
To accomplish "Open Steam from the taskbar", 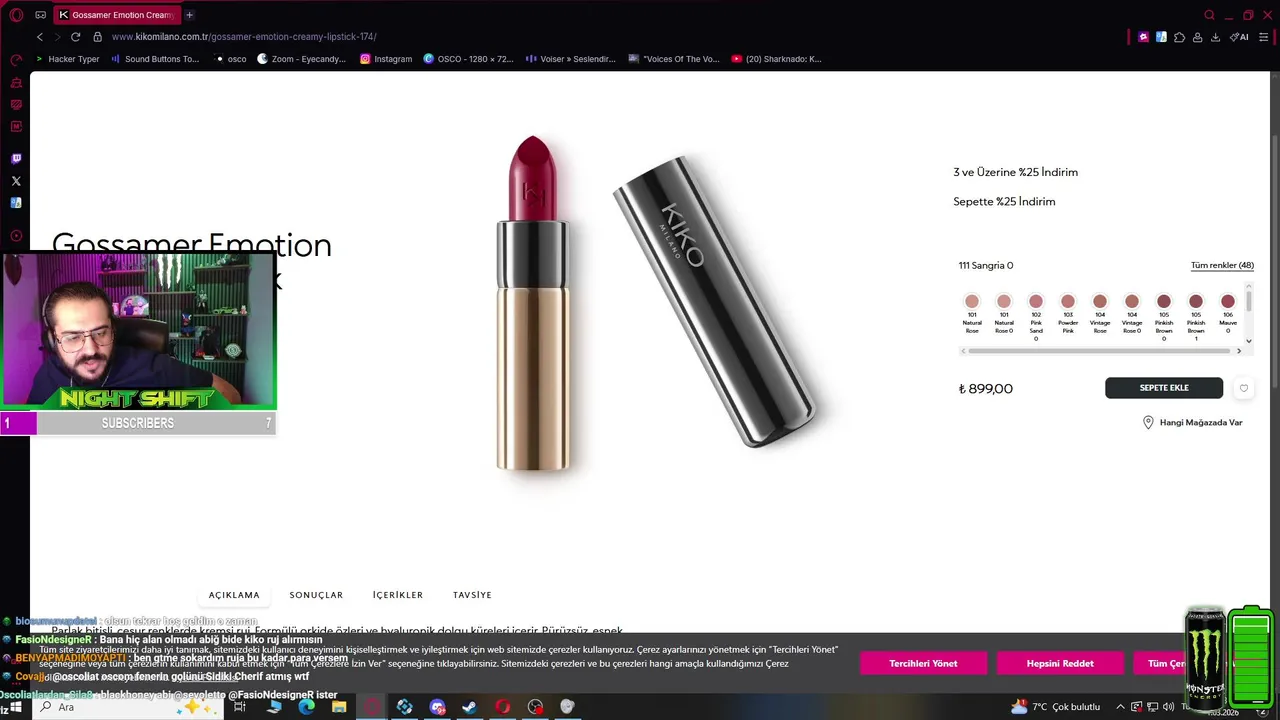I will coord(469,707).
